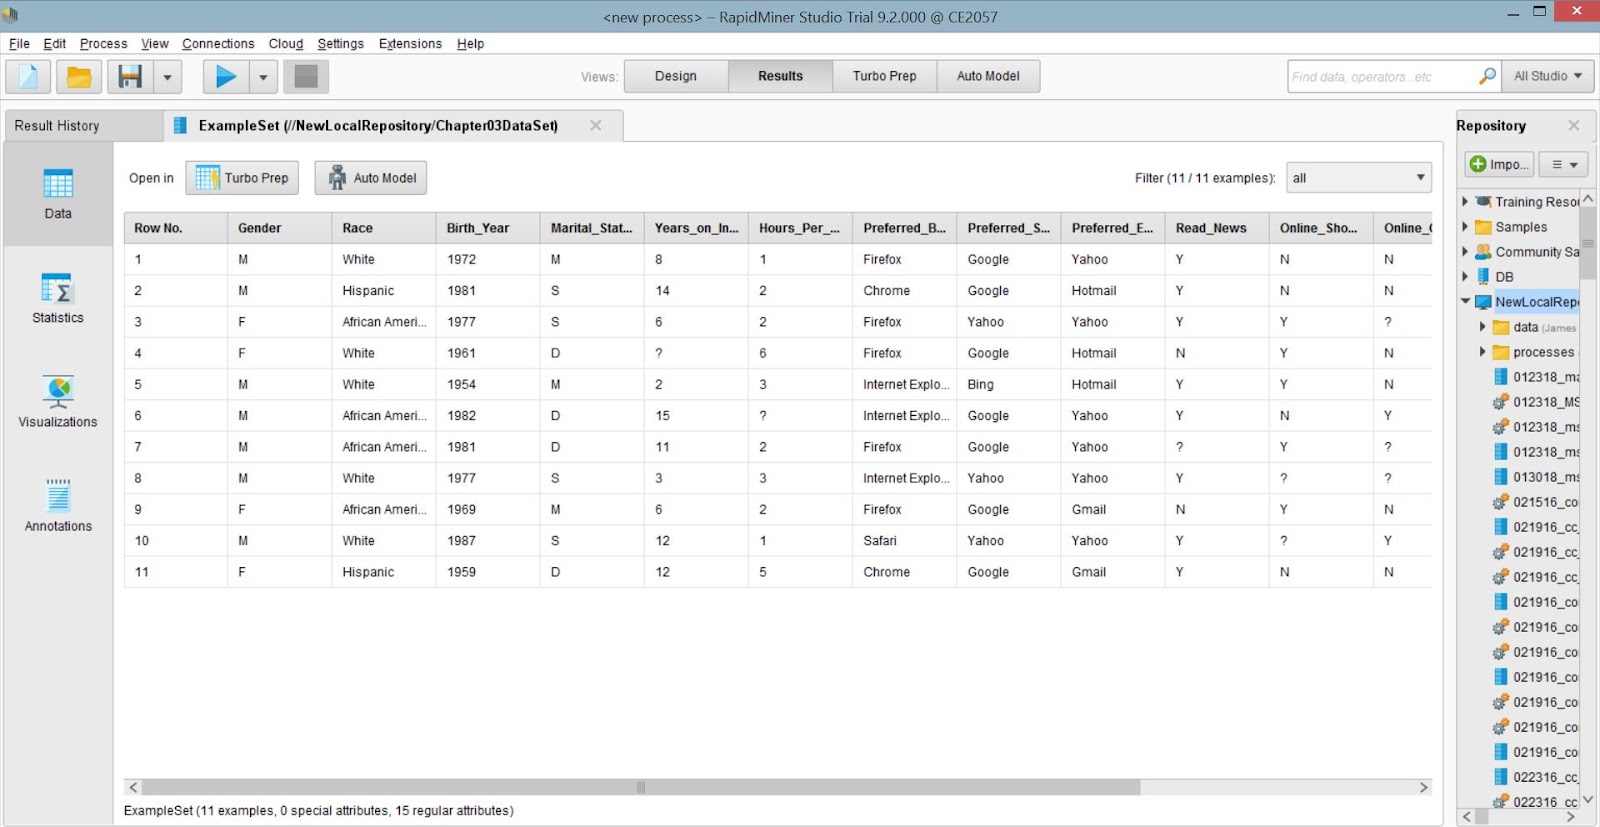This screenshot has height=827, width=1600.
Task: Click the Repository scrollbar up arrow
Action: pos(1588,200)
